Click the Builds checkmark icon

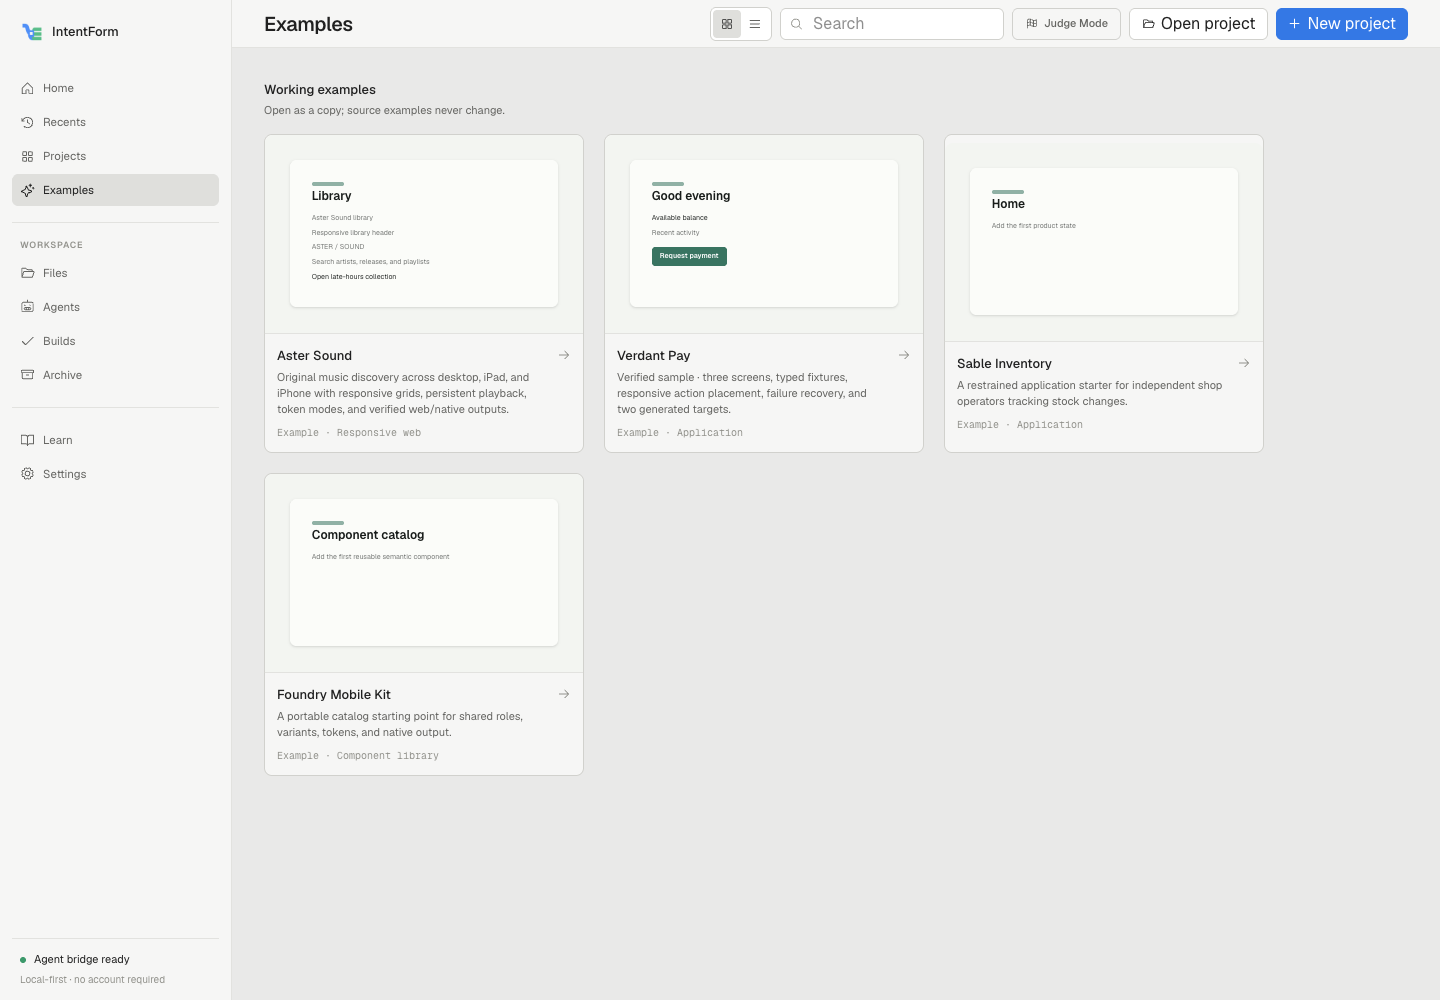pos(28,341)
